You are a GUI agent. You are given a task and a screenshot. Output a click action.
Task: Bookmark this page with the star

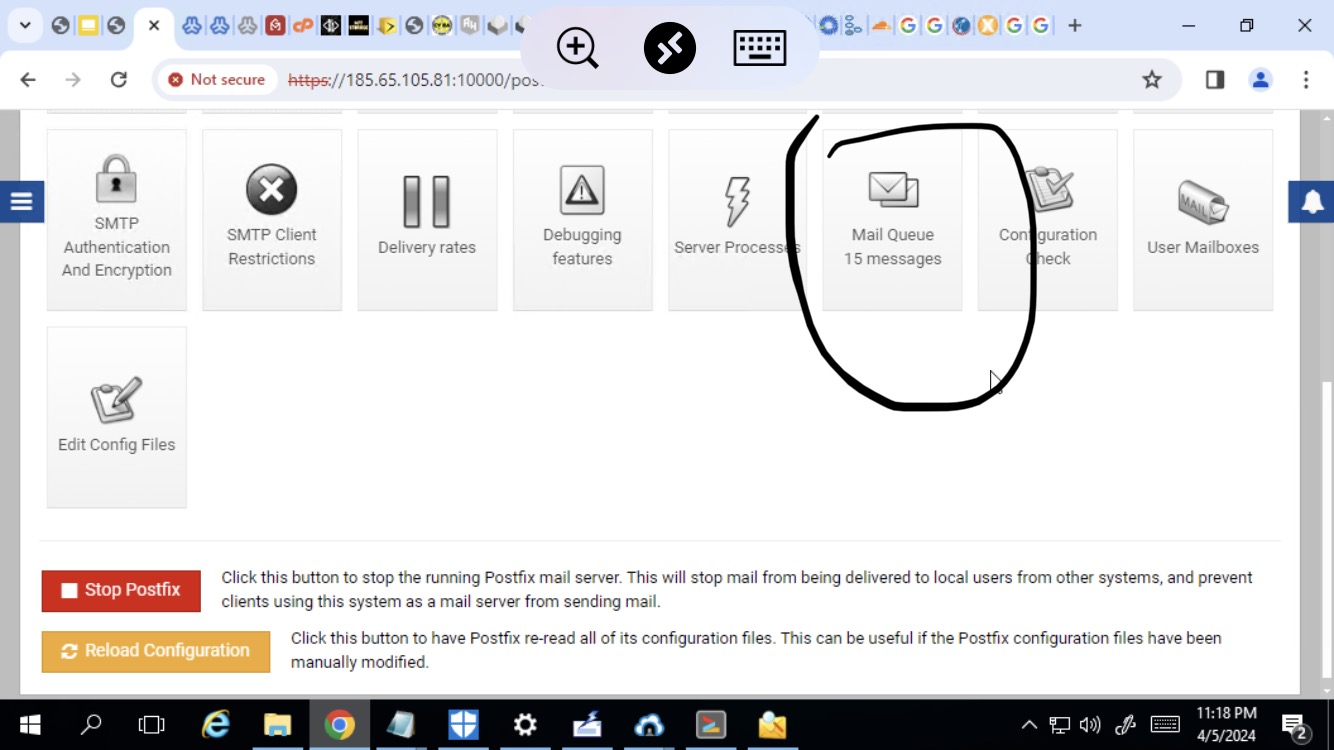pos(1152,80)
